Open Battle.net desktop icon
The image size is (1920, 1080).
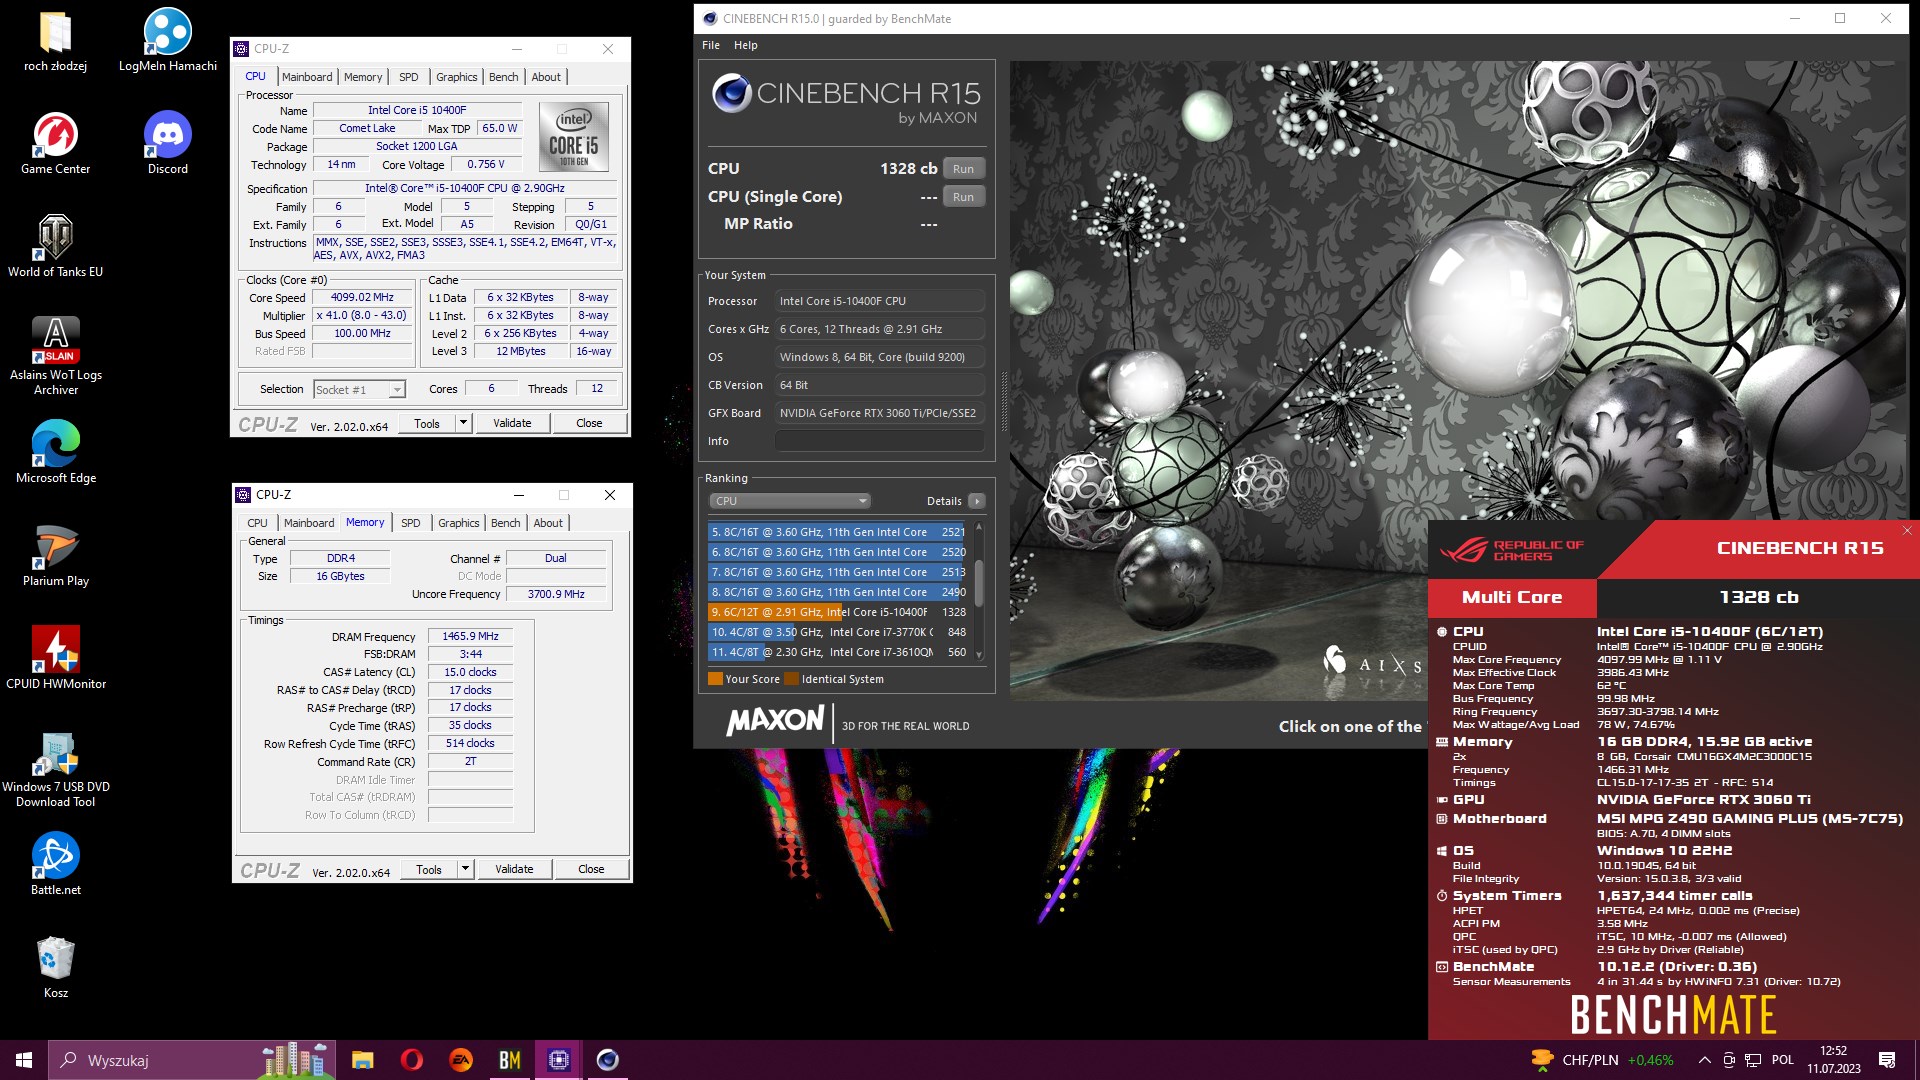55,864
